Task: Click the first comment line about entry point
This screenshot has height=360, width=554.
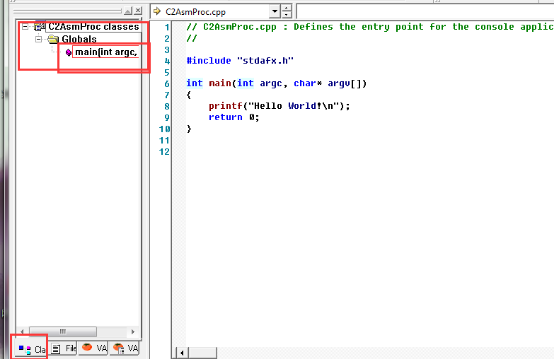Action: tap(370, 27)
